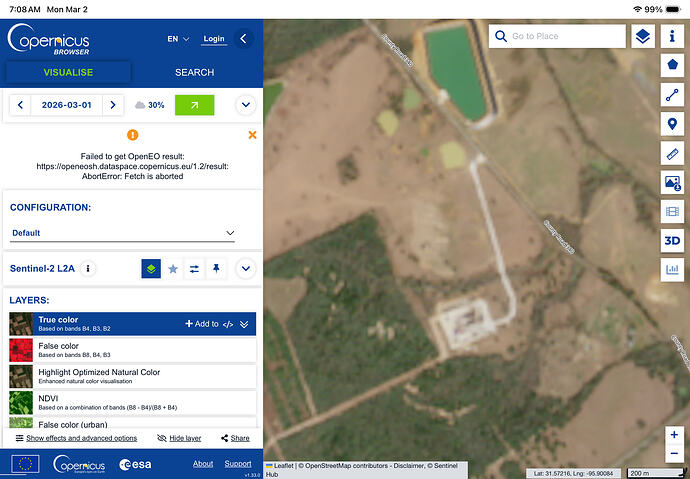Open the Default configuration dropdown
Screen dimensions: 690x479
122,233
